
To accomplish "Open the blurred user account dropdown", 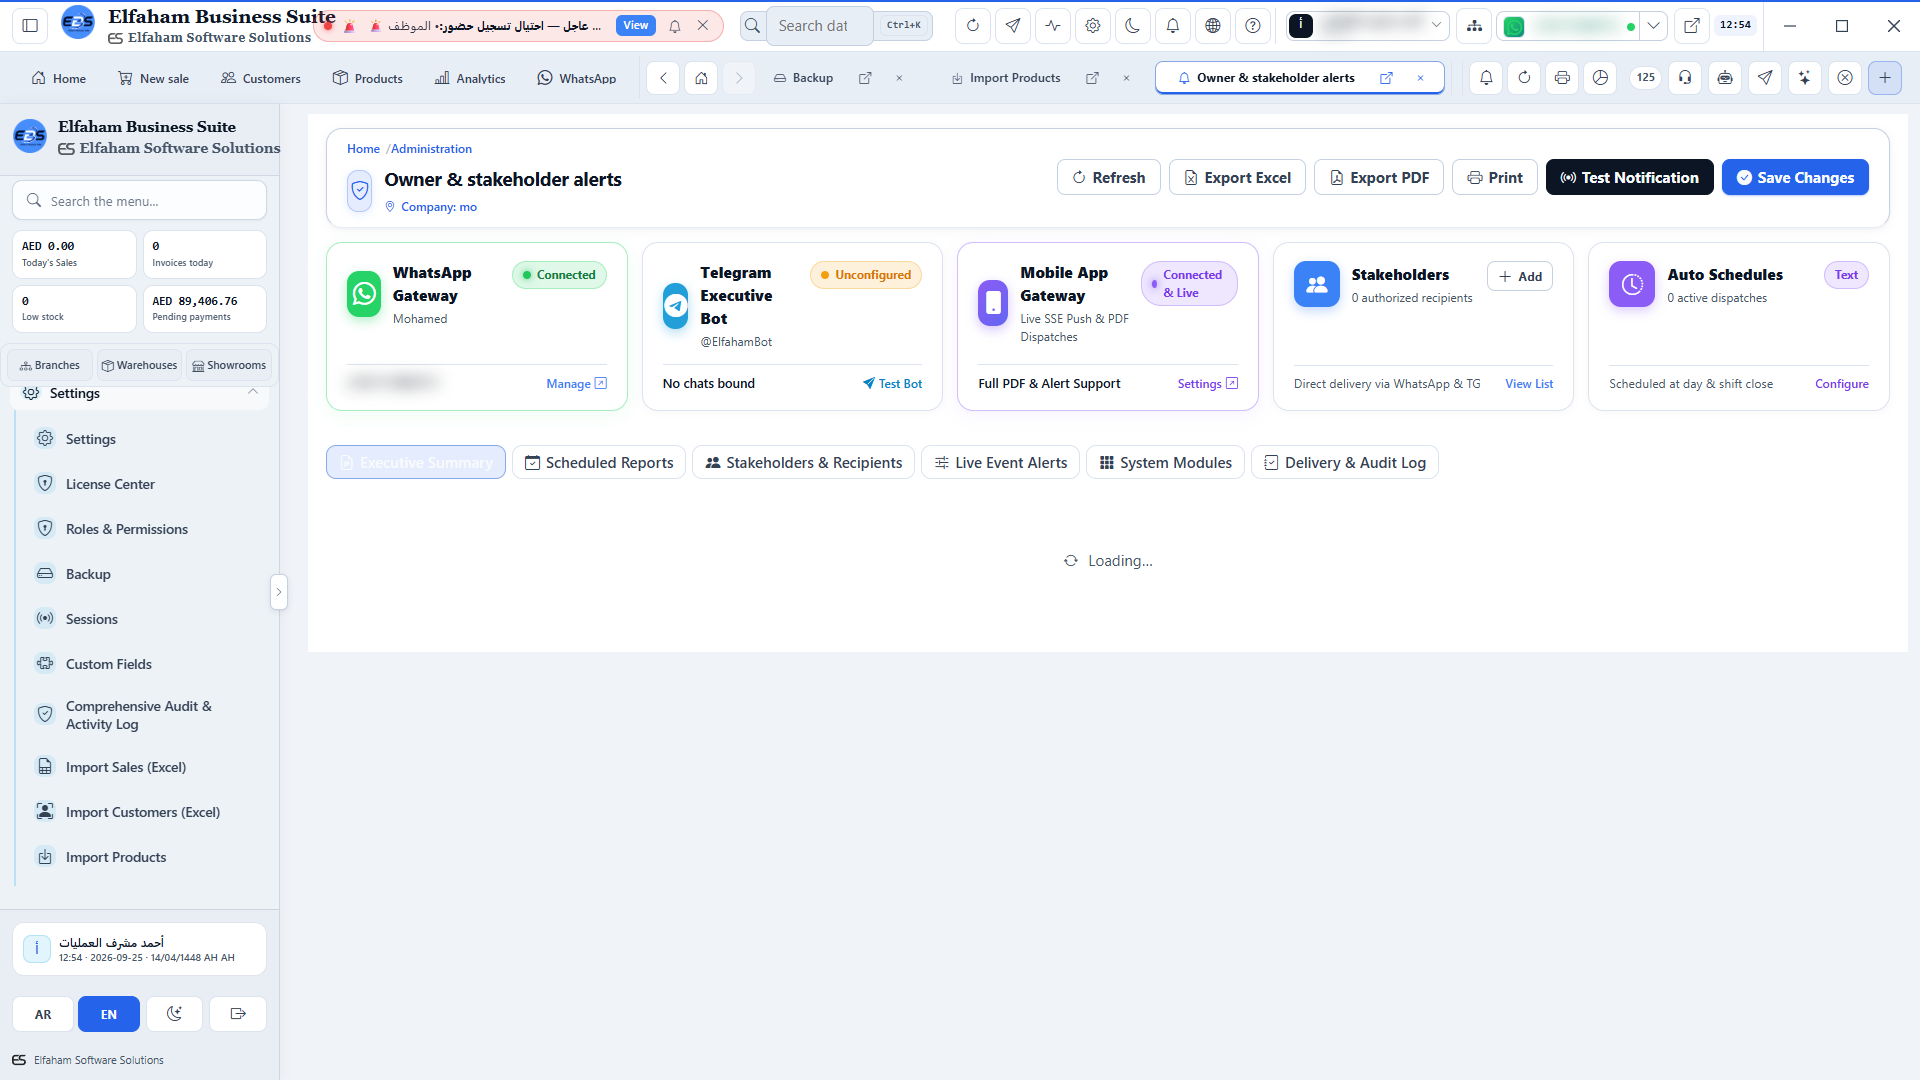I will (x=1368, y=26).
